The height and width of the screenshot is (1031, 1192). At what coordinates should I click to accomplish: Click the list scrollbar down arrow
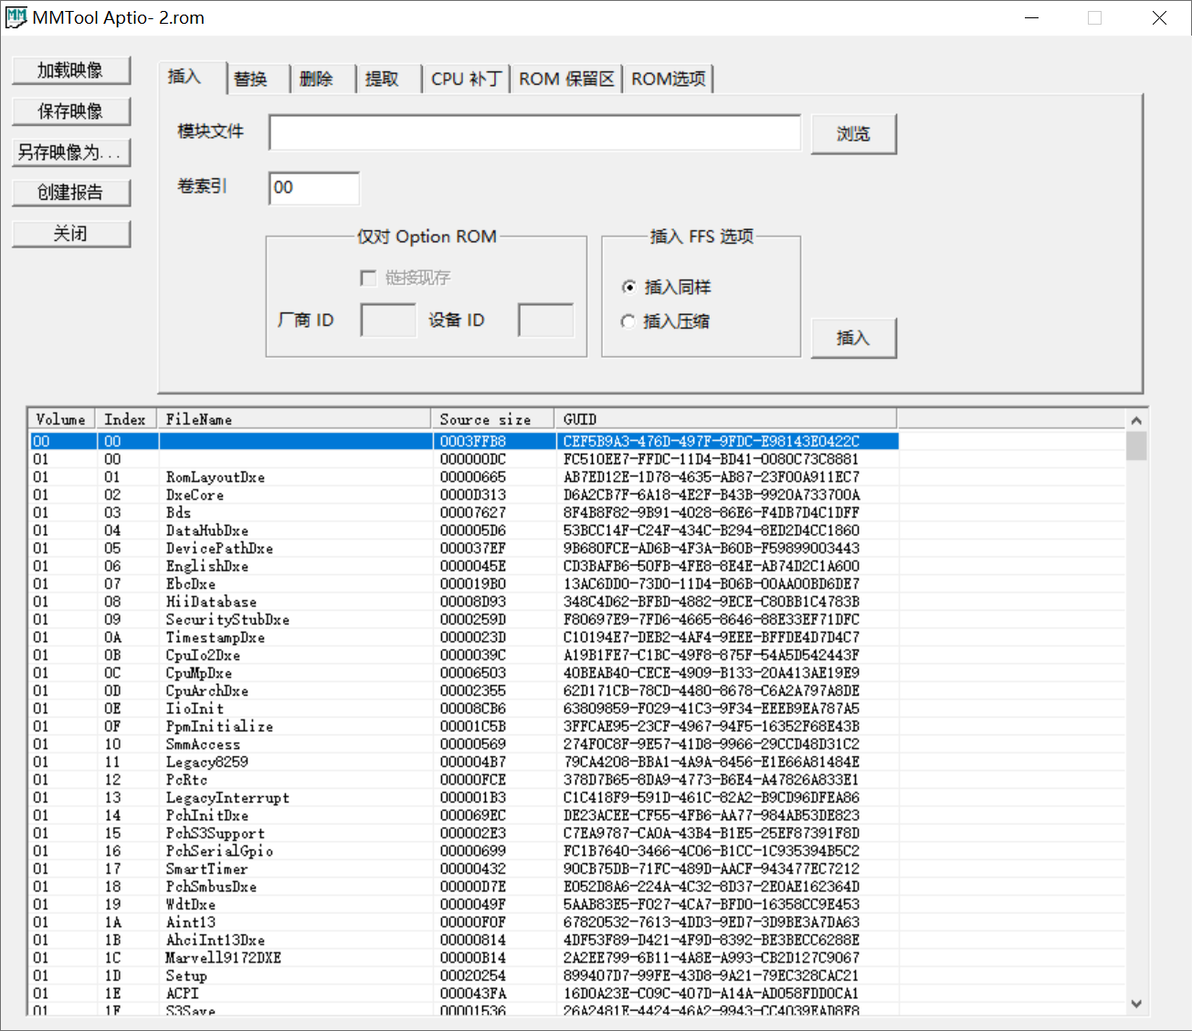pyautogui.click(x=1137, y=1004)
